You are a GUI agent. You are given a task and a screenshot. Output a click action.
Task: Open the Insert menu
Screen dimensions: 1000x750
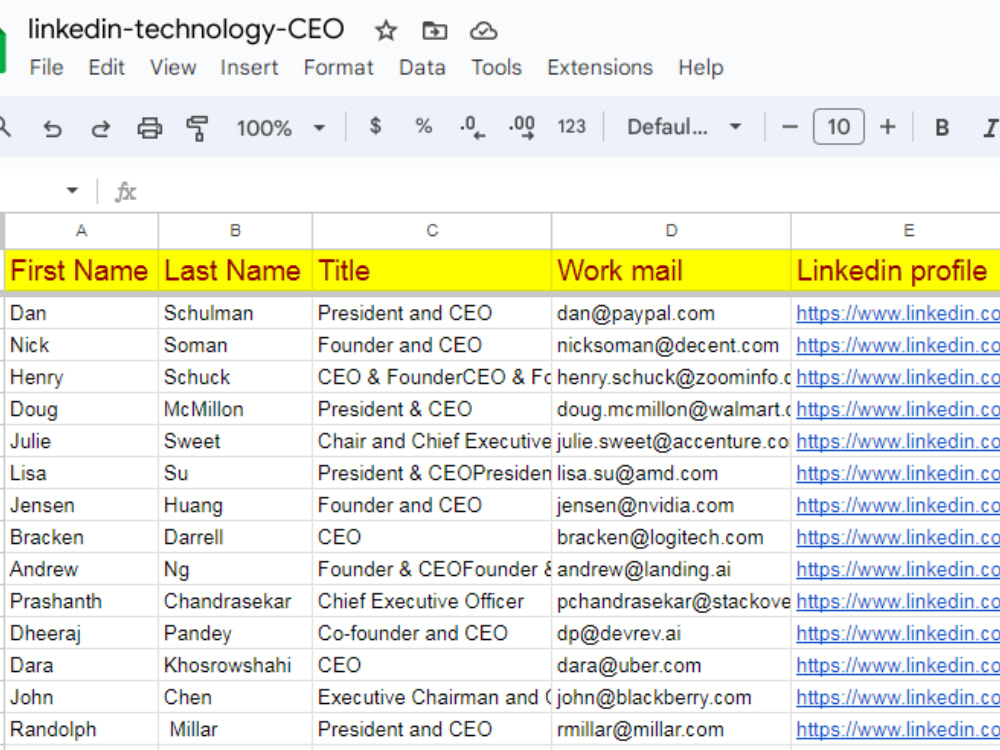point(249,68)
